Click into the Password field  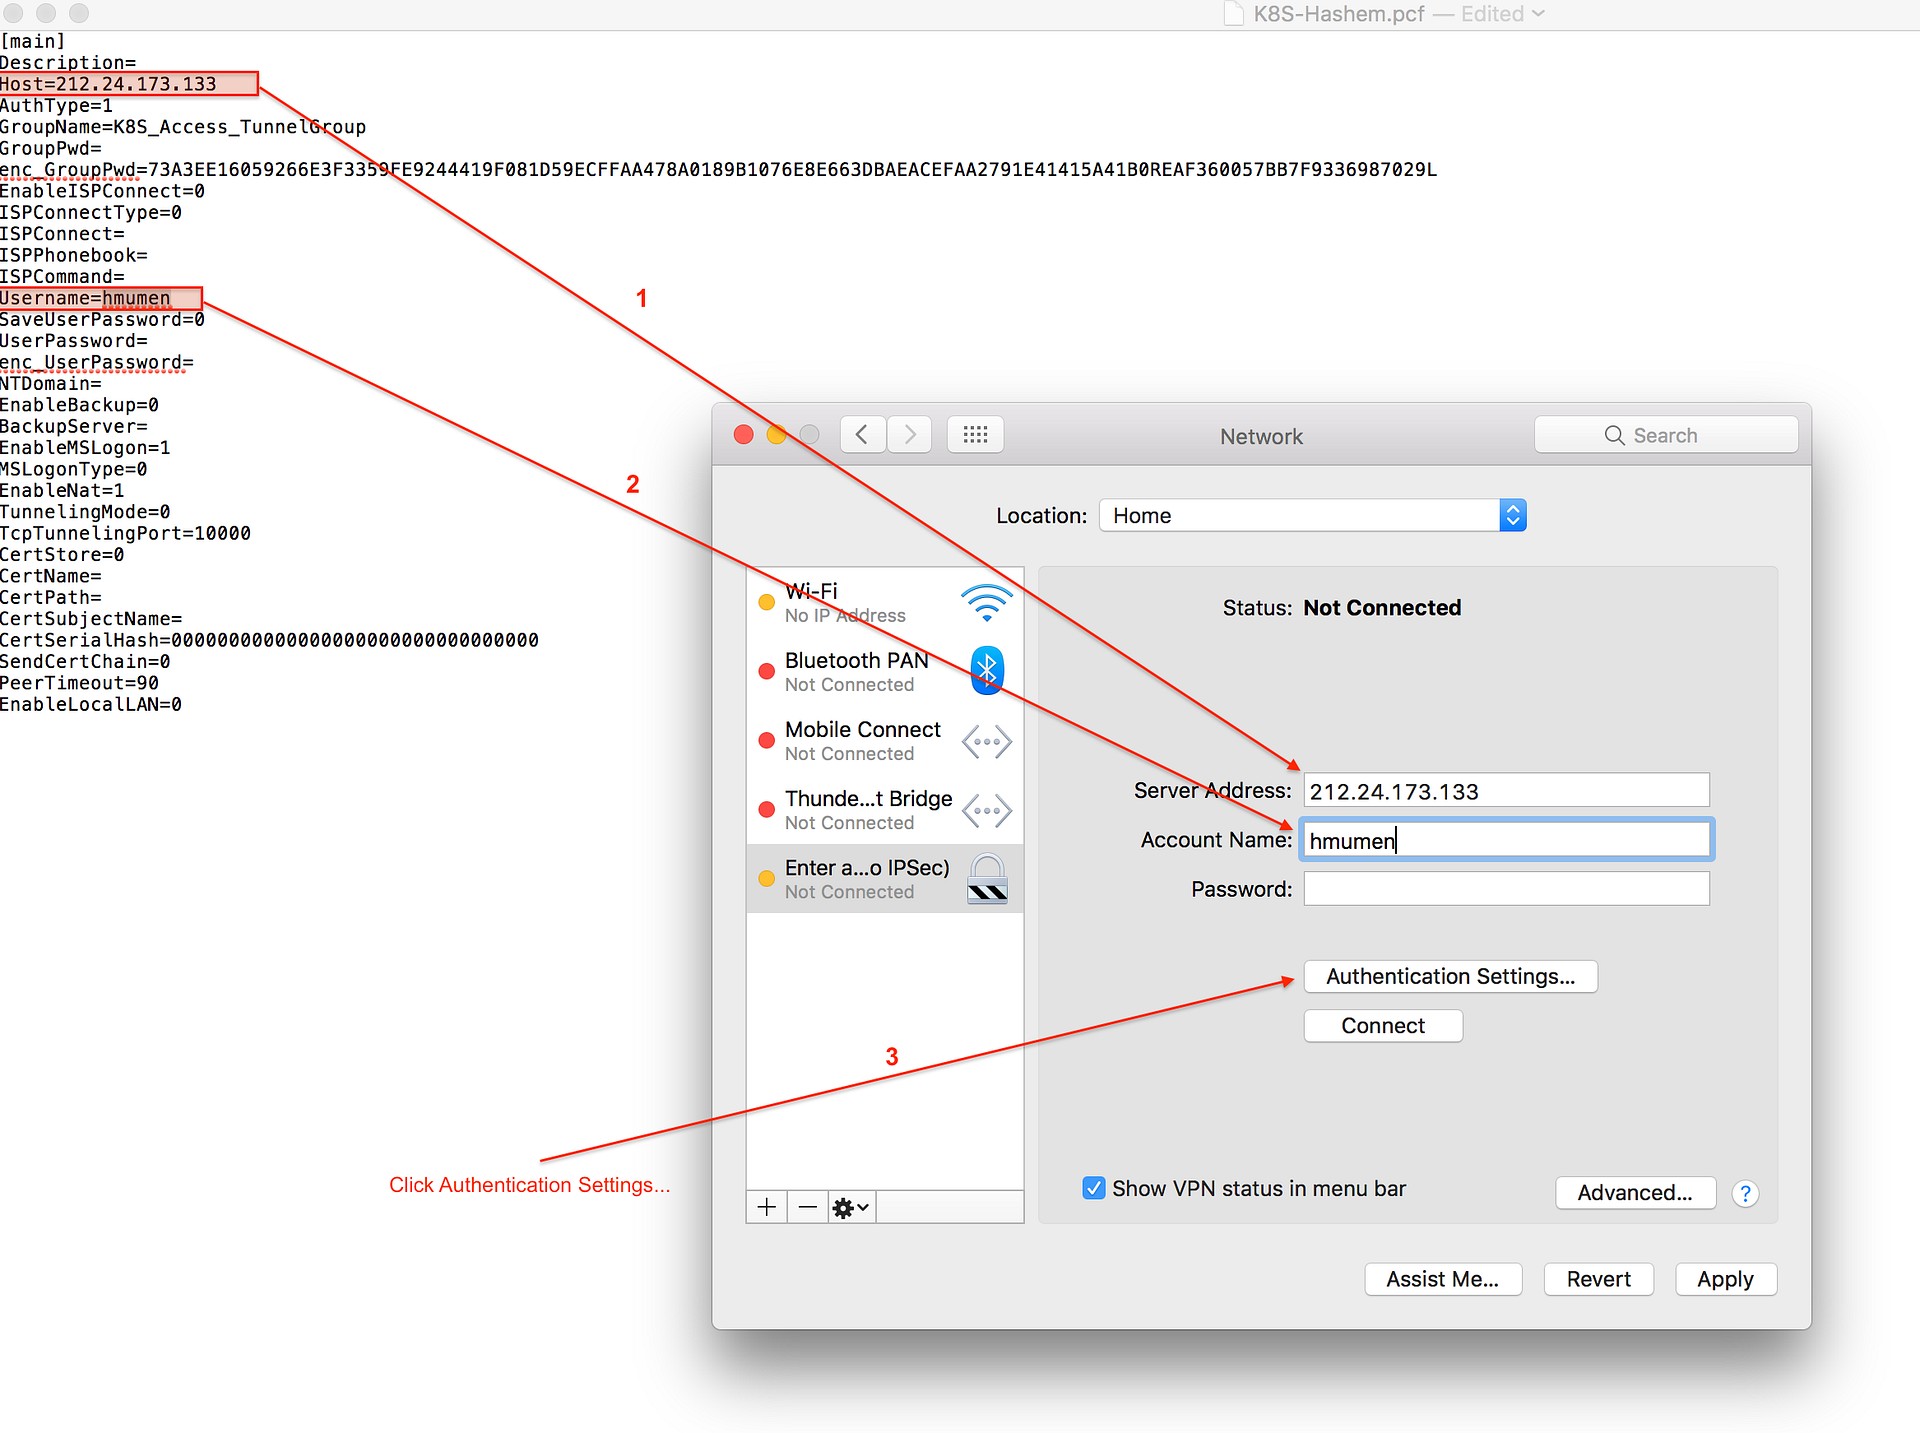tap(1506, 889)
